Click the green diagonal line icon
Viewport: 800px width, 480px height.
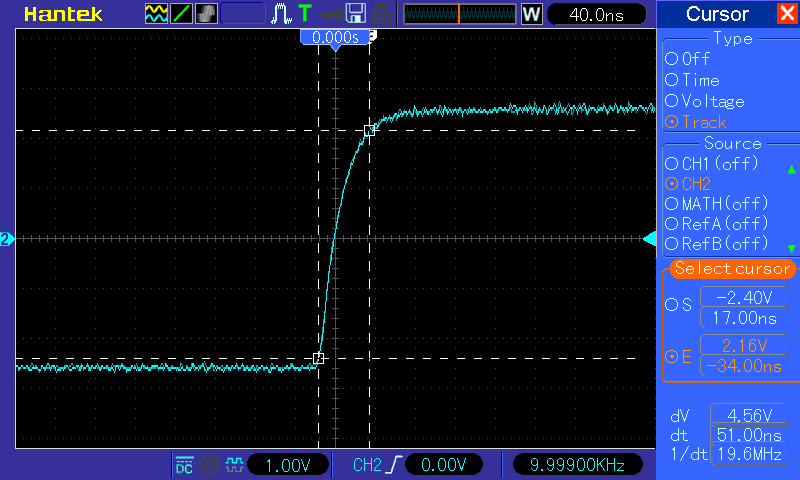181,14
